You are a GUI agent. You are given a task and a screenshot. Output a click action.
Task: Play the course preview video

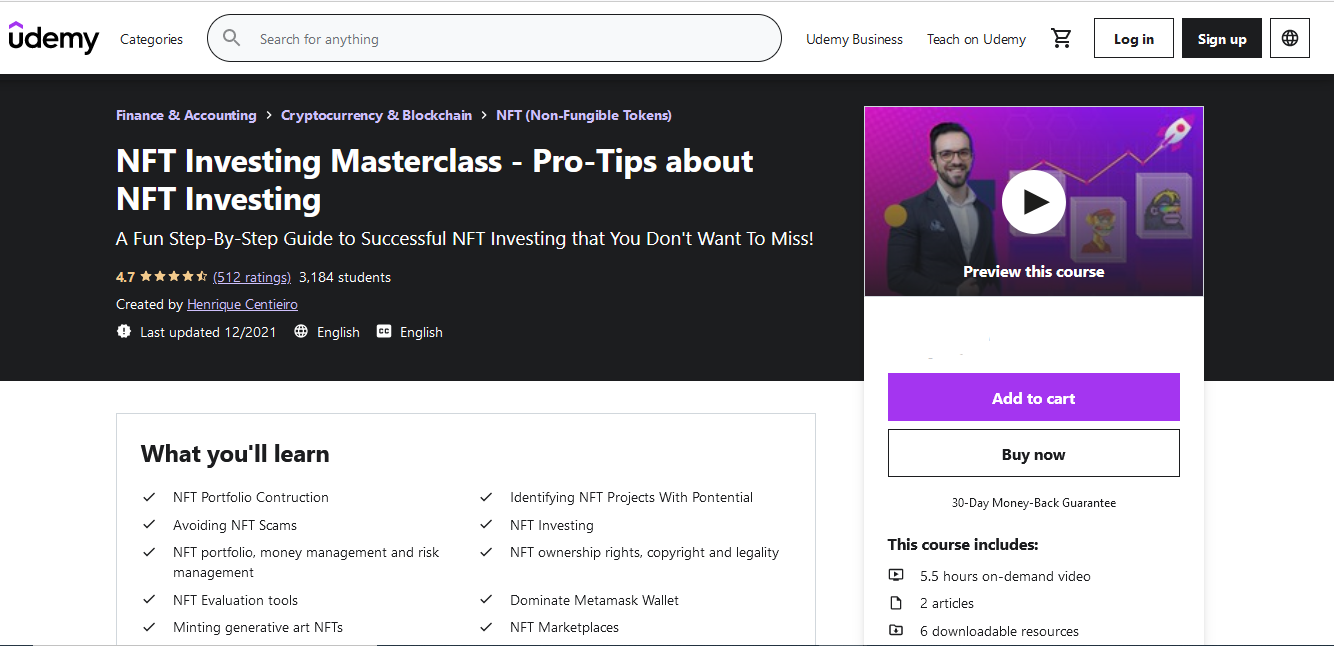coord(1033,202)
